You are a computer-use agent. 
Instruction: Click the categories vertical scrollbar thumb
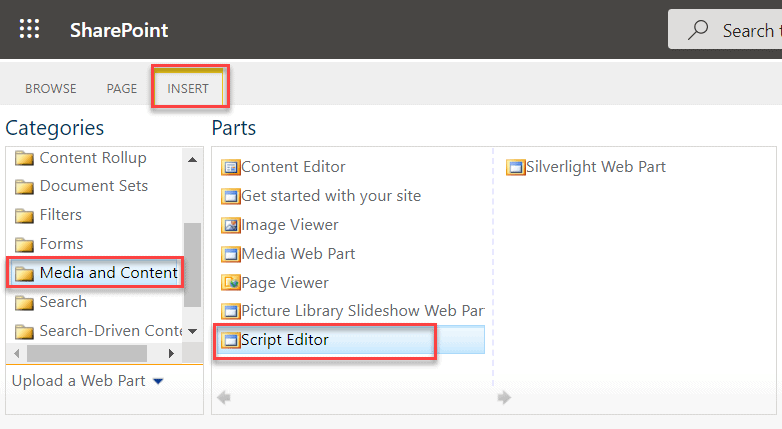click(x=193, y=265)
